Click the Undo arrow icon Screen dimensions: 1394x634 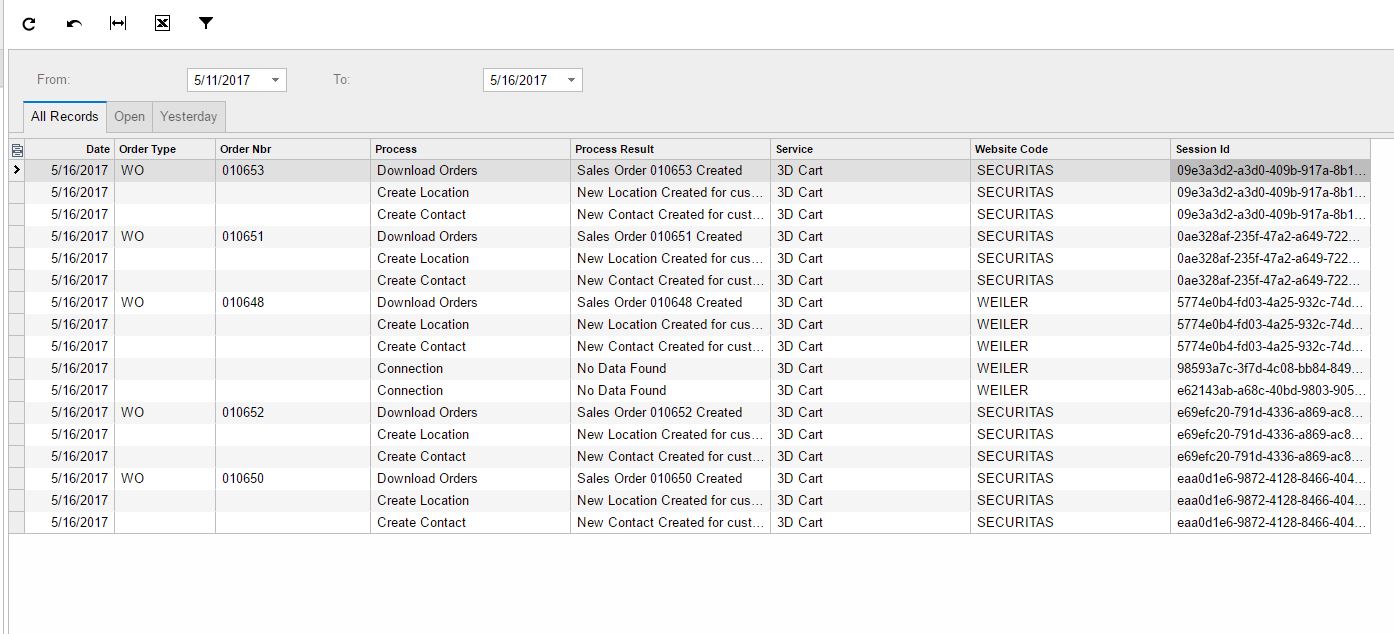(74, 24)
